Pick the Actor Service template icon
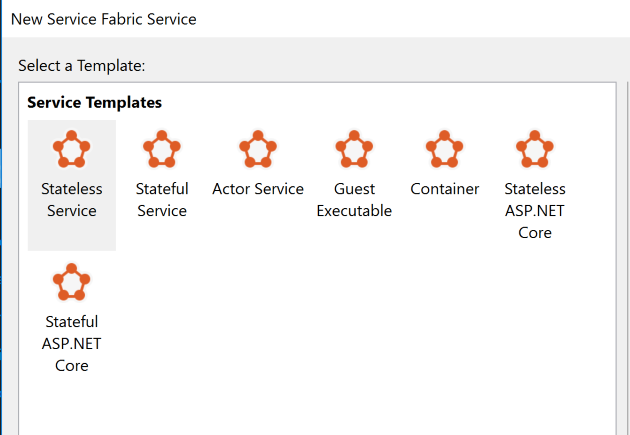630x435 pixels. [x=258, y=149]
